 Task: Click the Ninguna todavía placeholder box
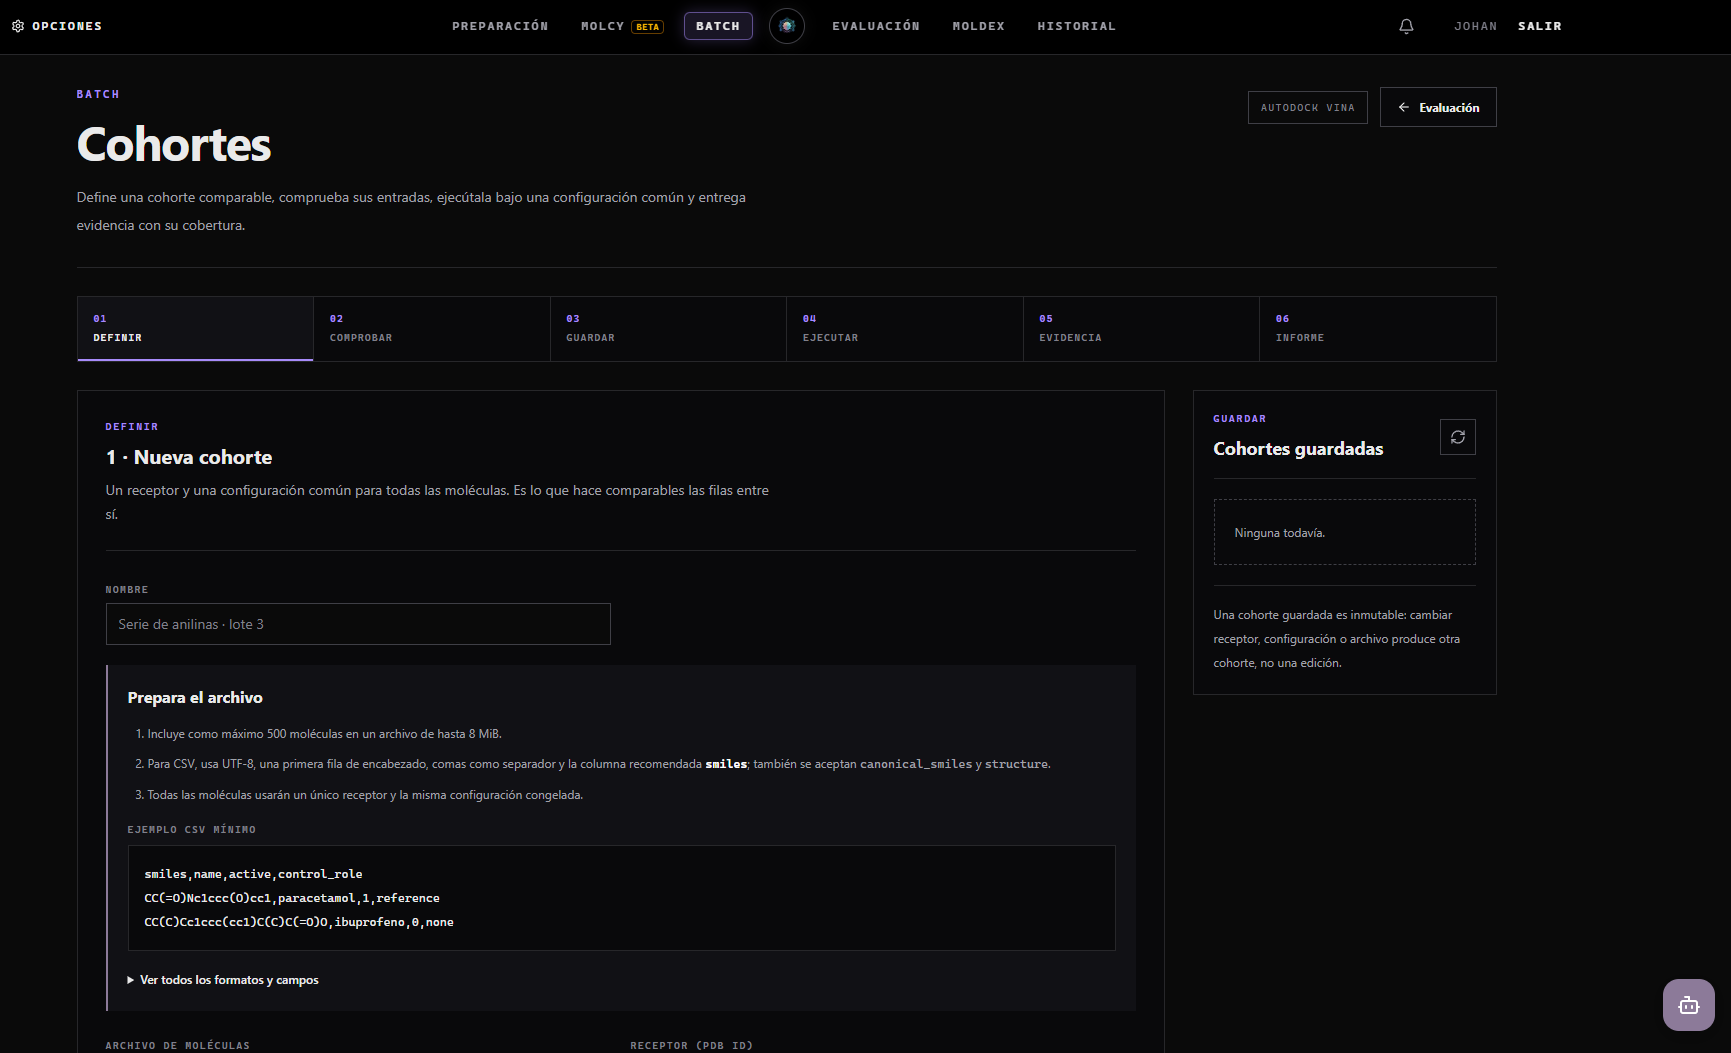1344,532
